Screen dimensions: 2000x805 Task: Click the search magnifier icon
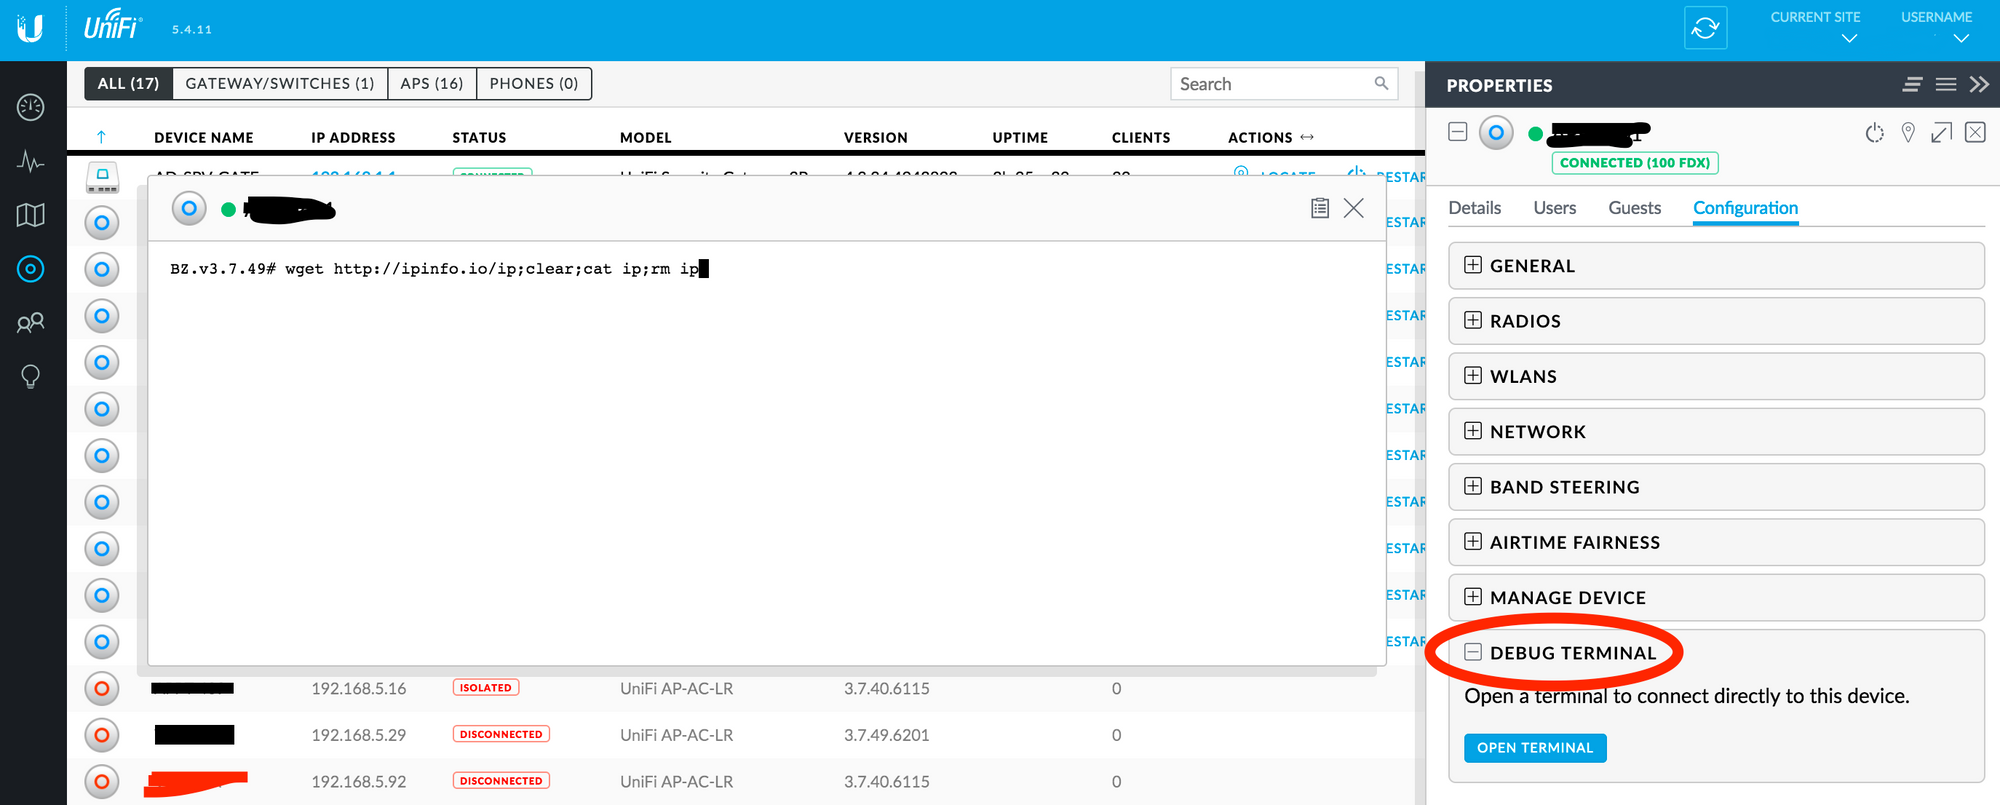click(x=1381, y=84)
